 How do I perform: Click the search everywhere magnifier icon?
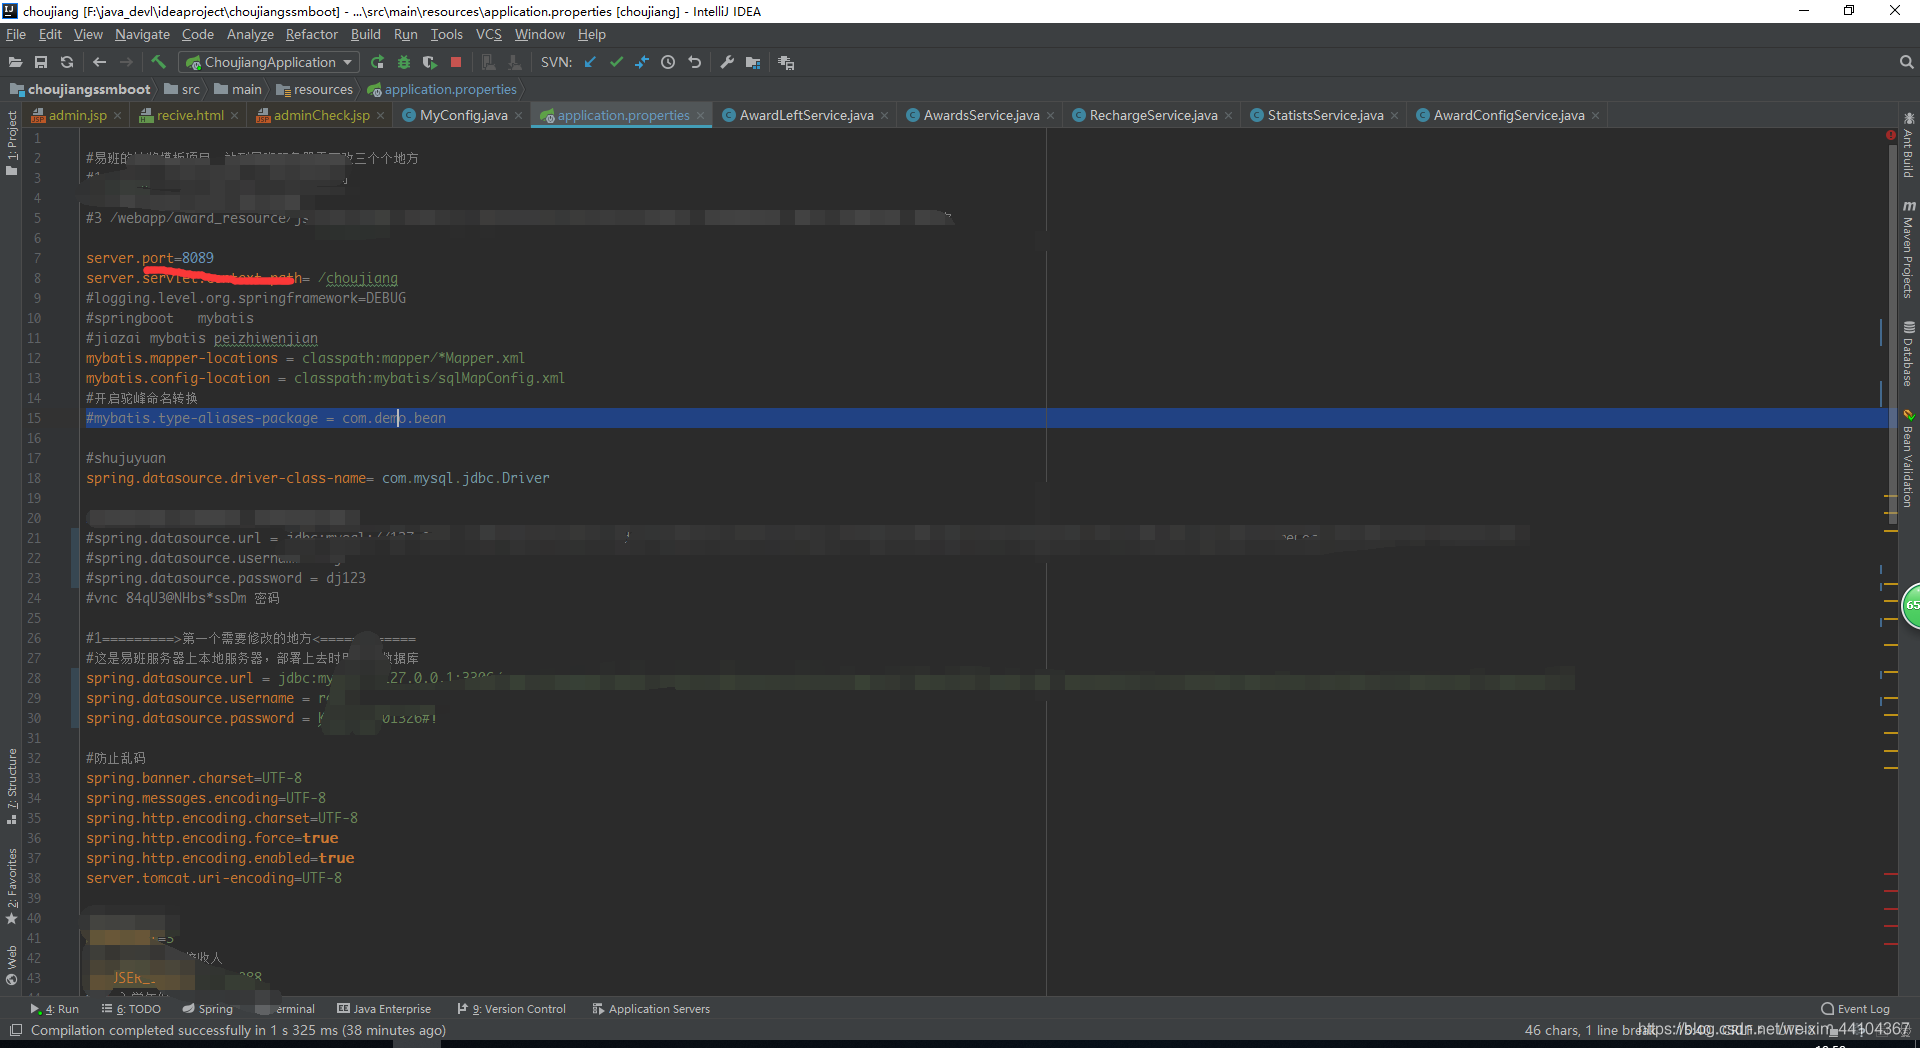pos(1906,62)
